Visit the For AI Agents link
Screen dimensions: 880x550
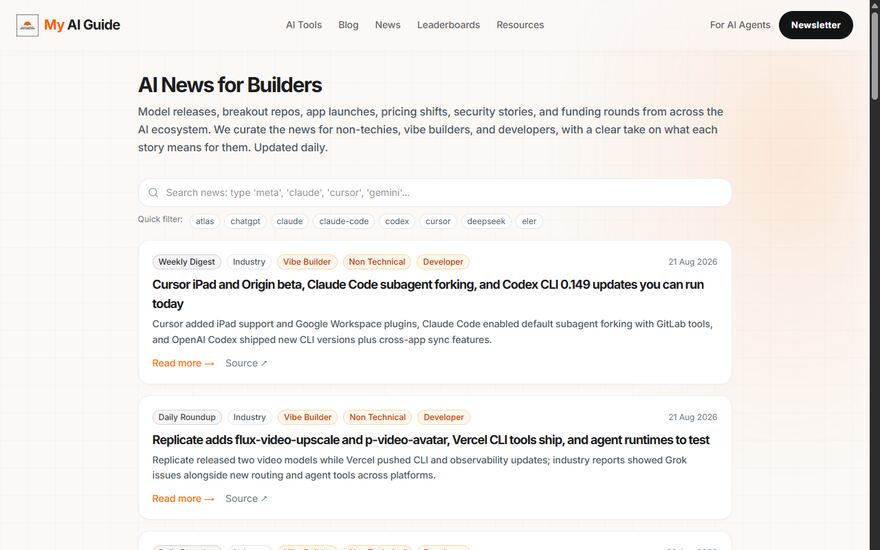[x=740, y=25]
